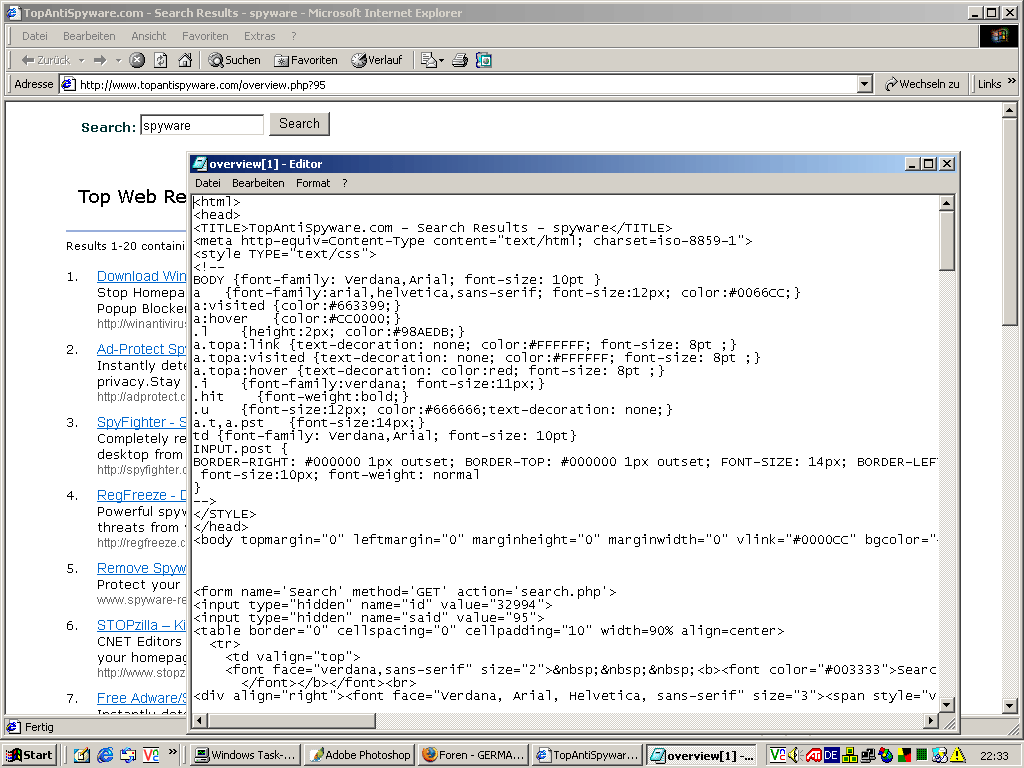Image resolution: width=1024 pixels, height=768 pixels.
Task: Click the Editor horizontal scrollbar thumb
Action: click(292, 720)
